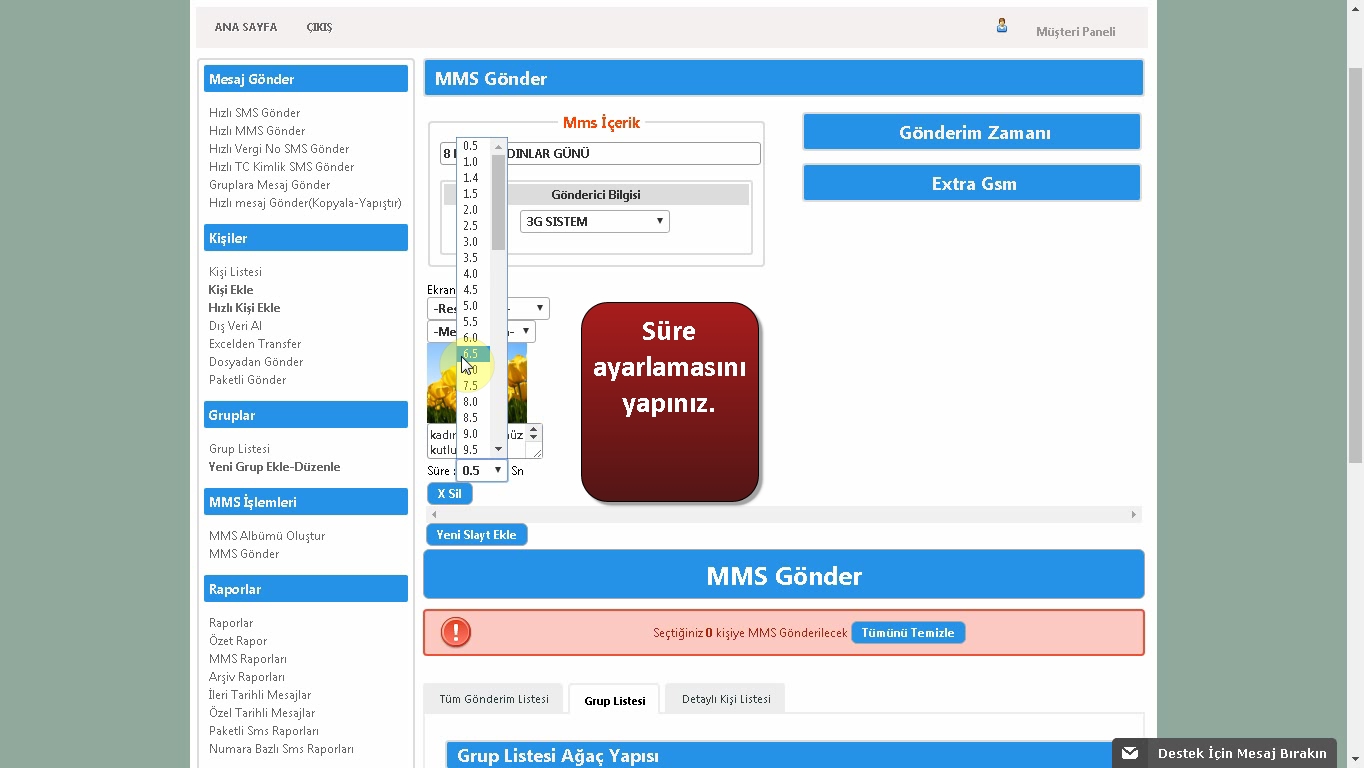This screenshot has width=1364, height=768.
Task: Open Hızlı SMS Gönder sidebar link
Action: pyautogui.click(x=254, y=113)
